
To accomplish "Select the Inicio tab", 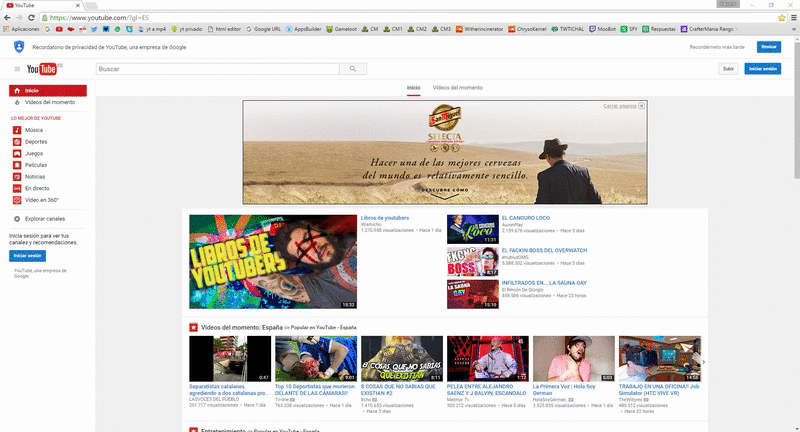I will (413, 88).
